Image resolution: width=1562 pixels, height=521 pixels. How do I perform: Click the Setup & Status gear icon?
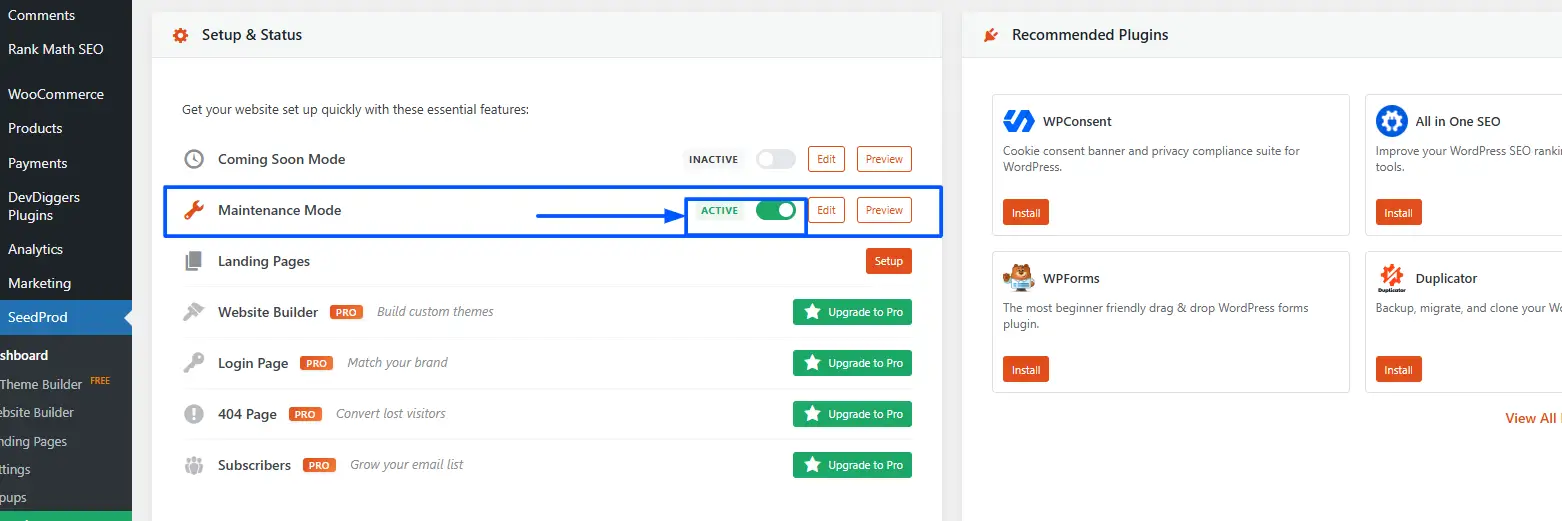[x=180, y=35]
